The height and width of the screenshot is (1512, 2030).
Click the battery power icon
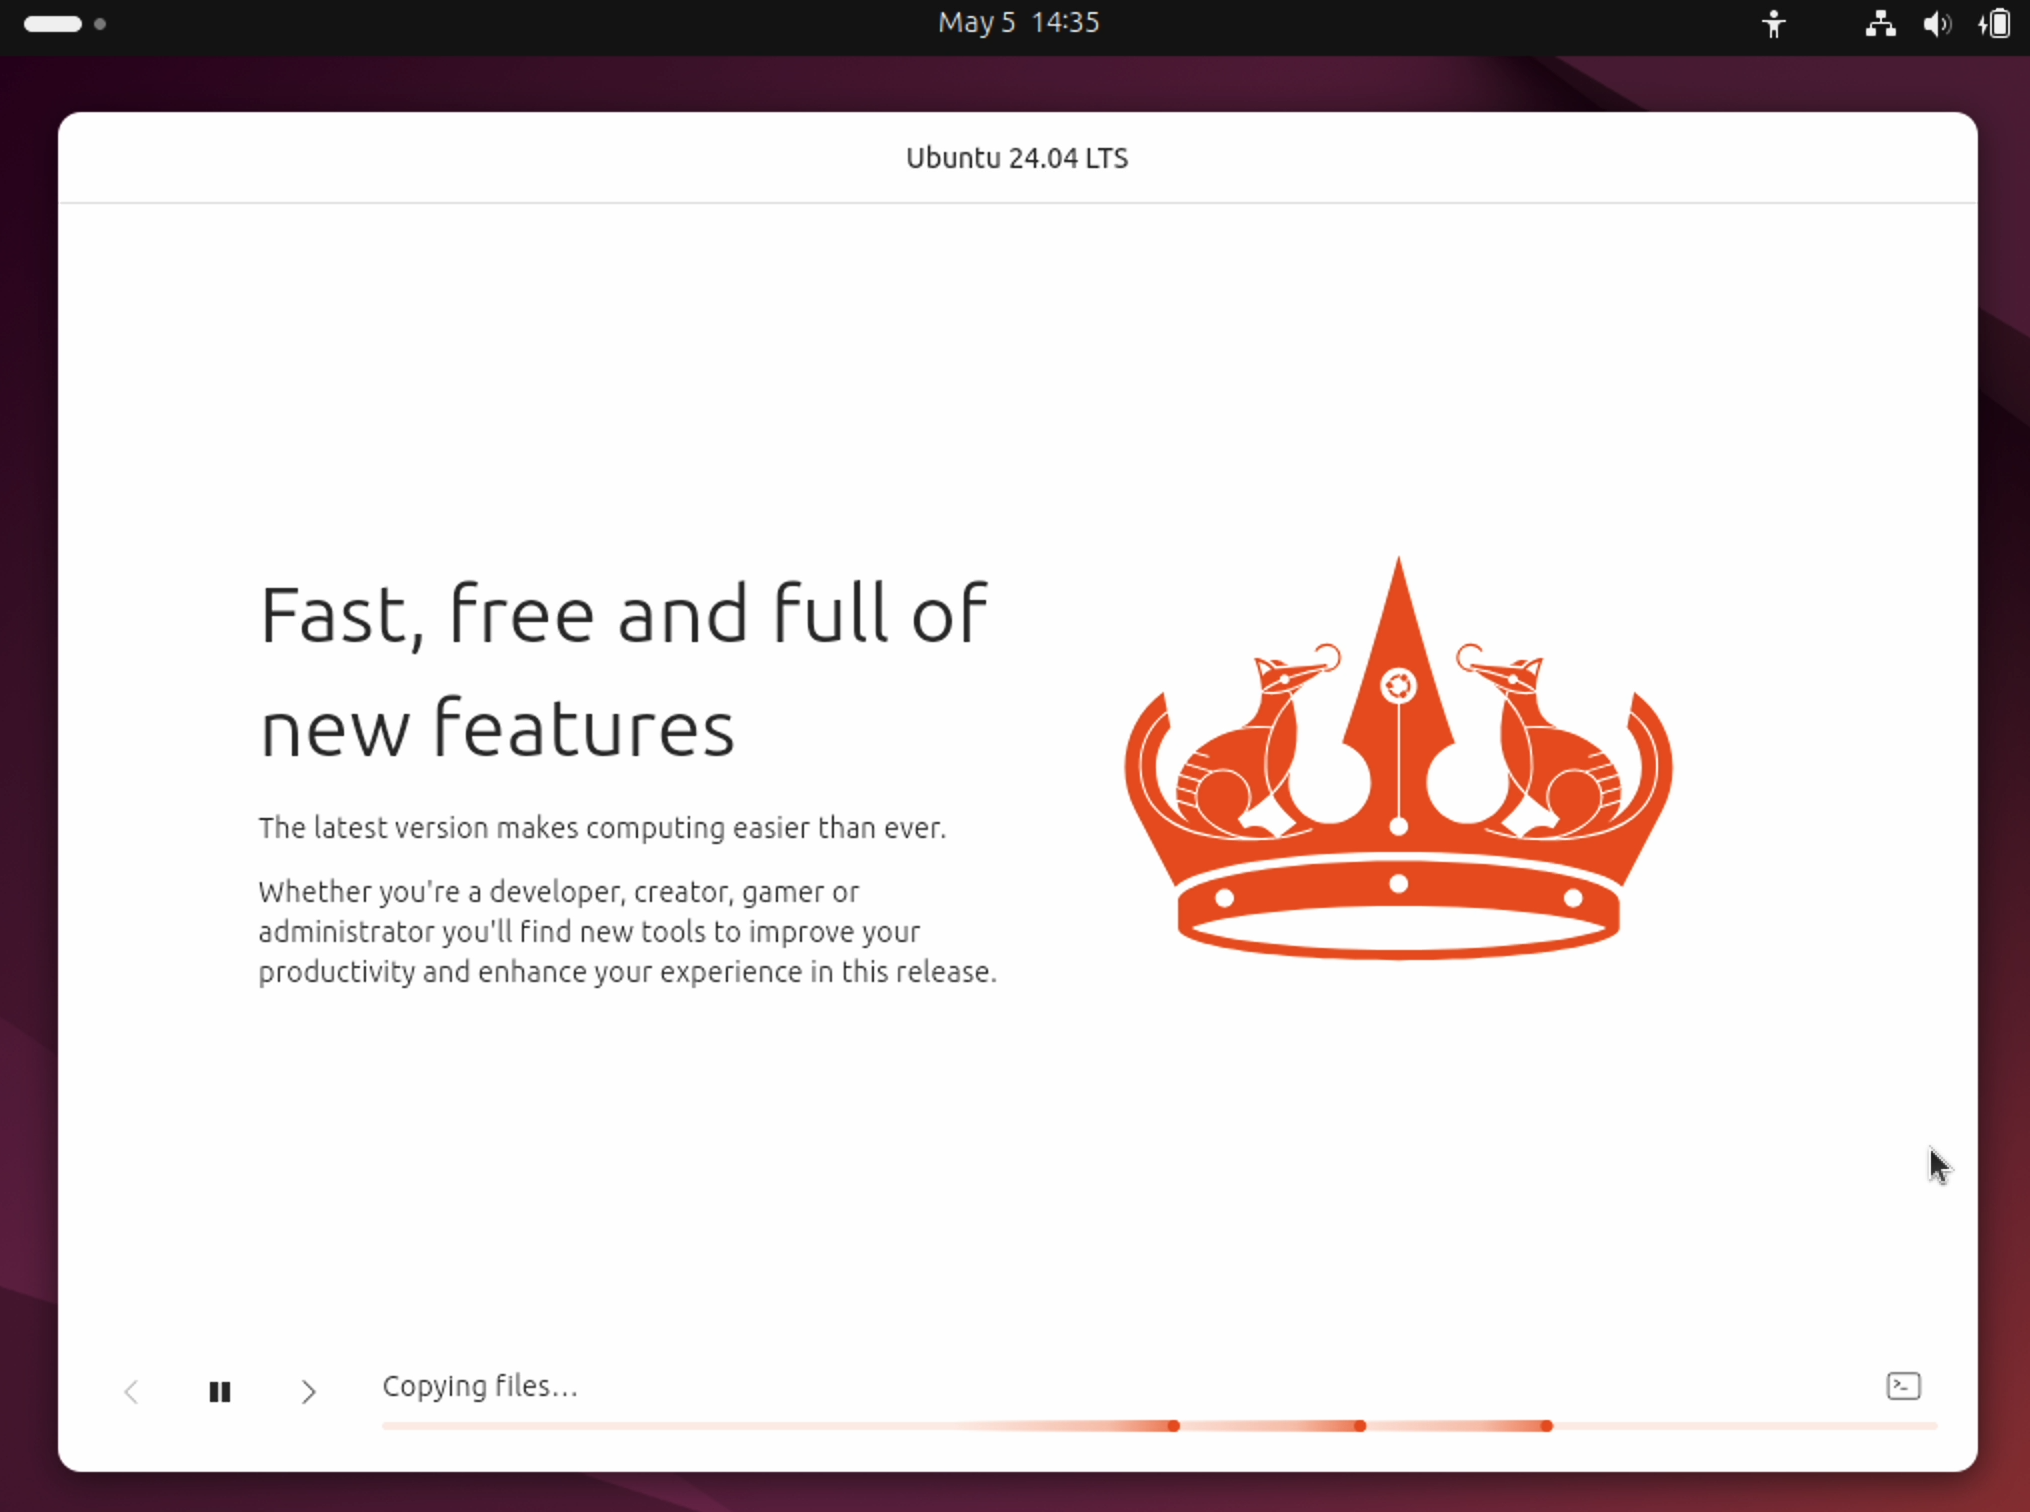pos(1995,24)
